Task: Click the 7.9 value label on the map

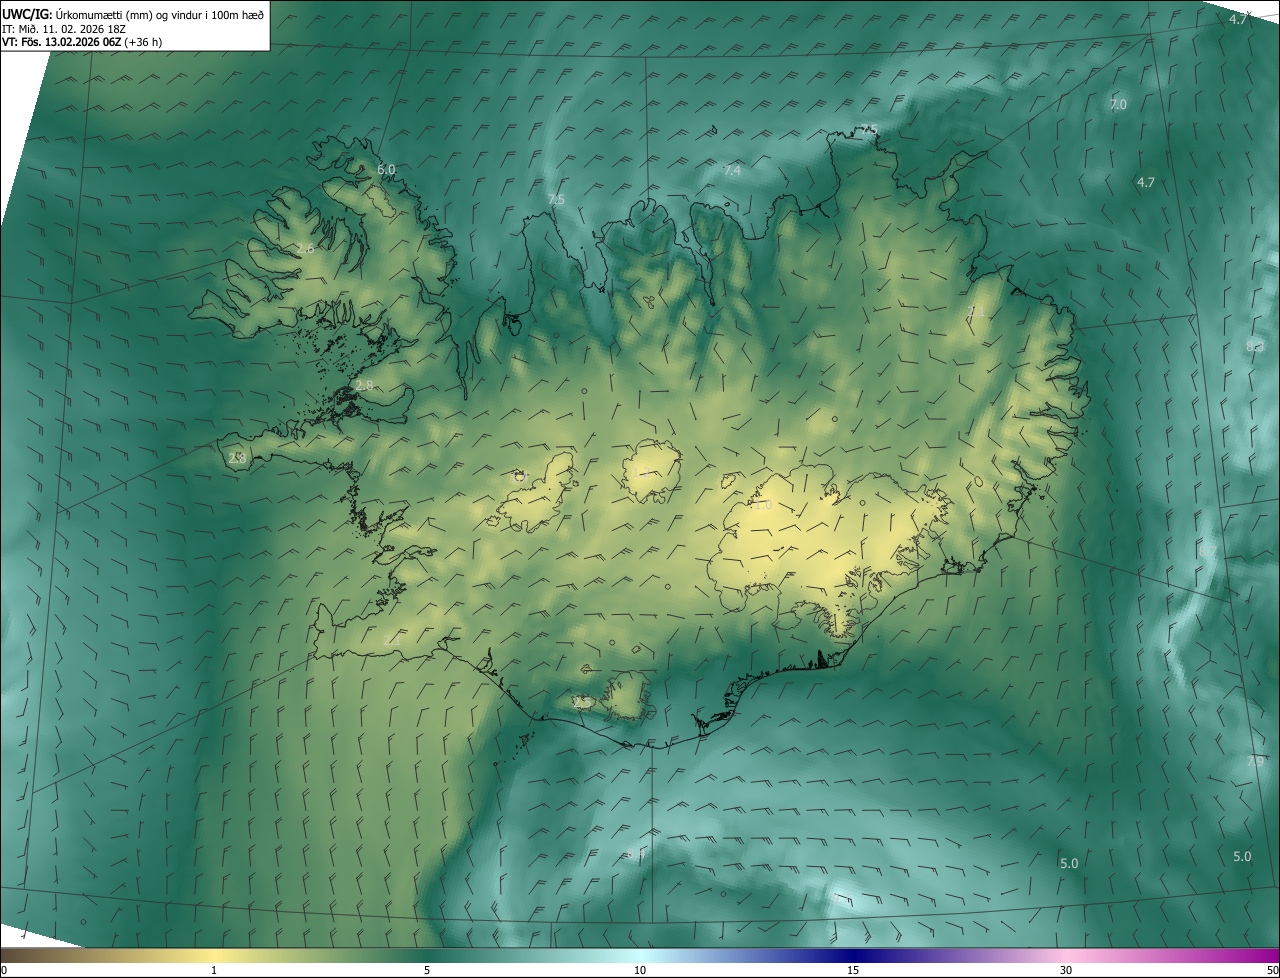Action: point(1256,762)
